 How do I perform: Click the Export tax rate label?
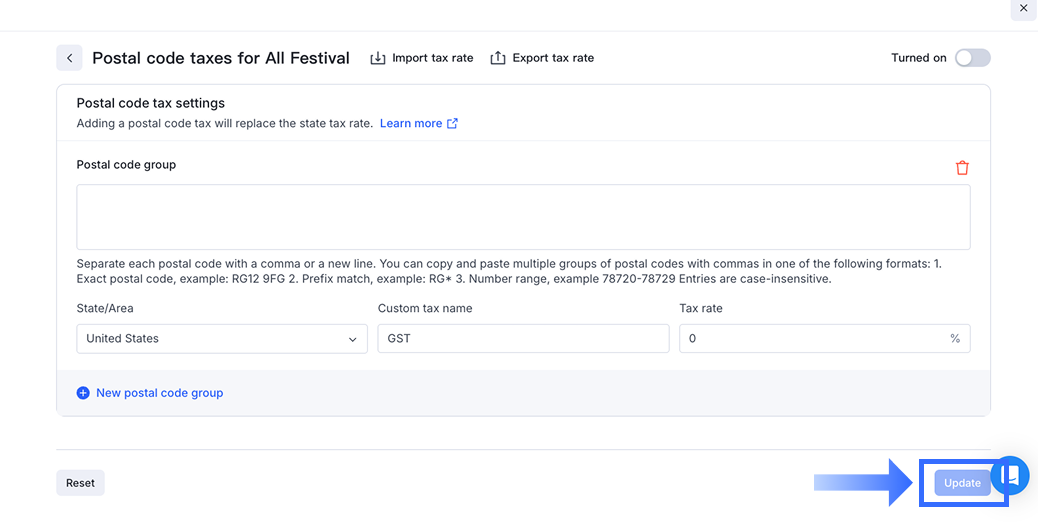[x=553, y=58]
